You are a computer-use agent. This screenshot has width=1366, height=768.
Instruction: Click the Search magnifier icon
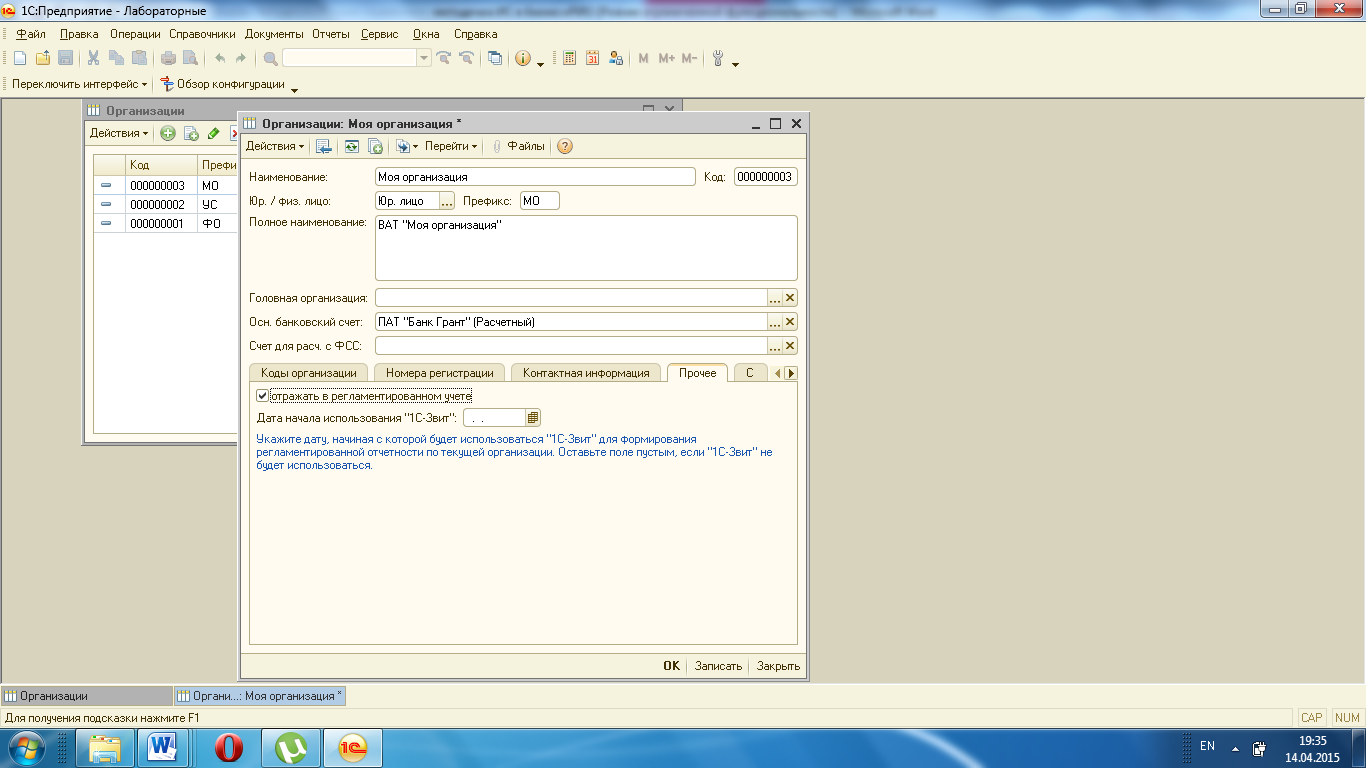pyautogui.click(x=270, y=58)
